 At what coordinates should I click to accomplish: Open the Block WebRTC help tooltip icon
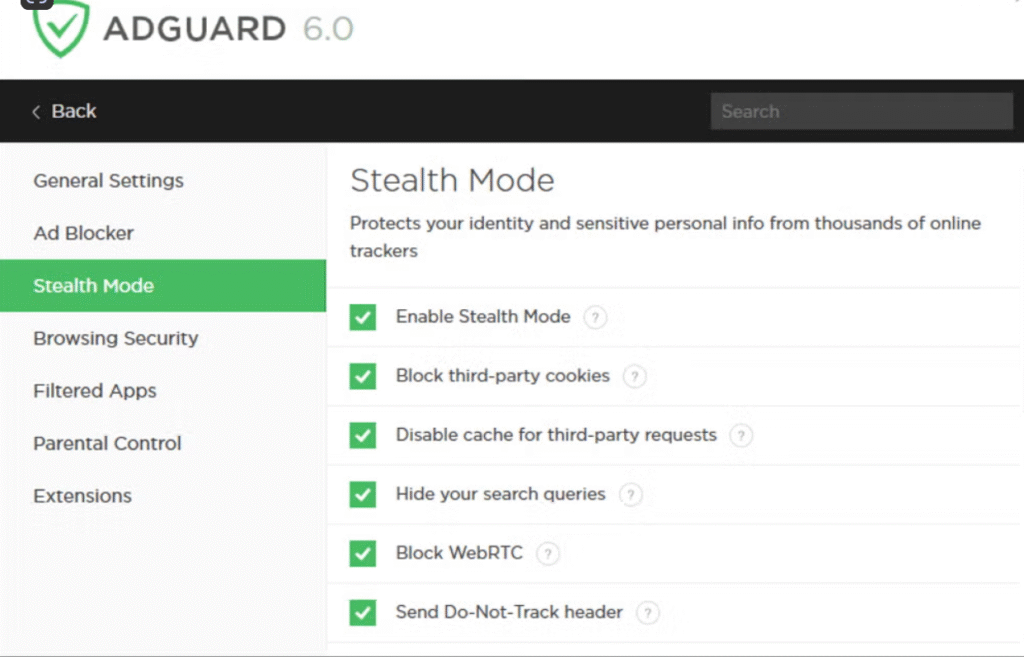[547, 554]
